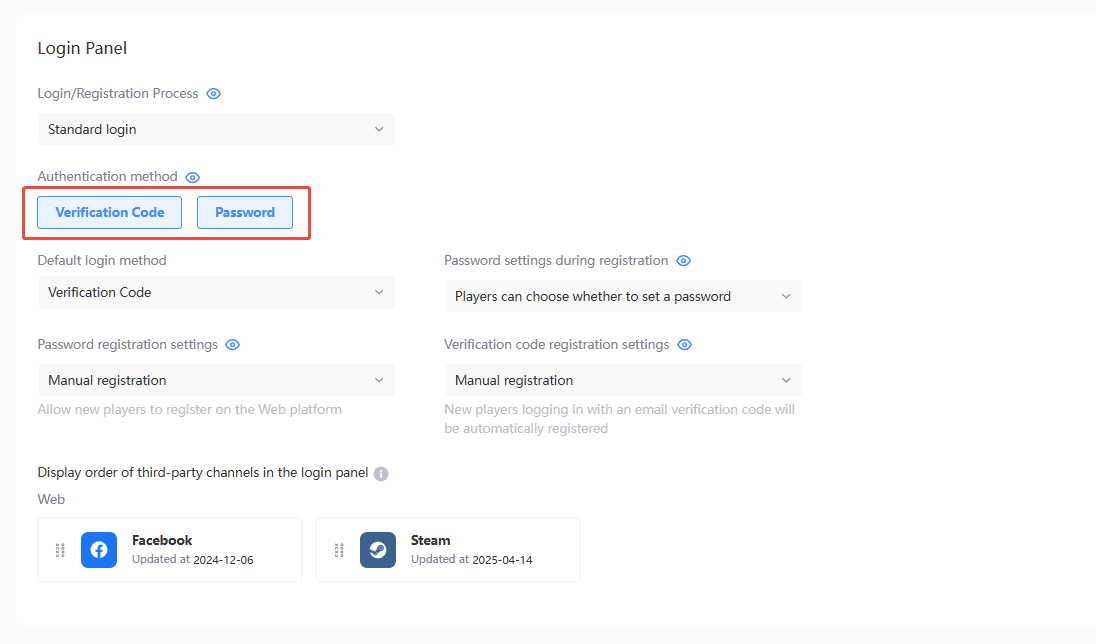Click the drag handle on the Facebook card
This screenshot has width=1096, height=644.
click(59, 549)
